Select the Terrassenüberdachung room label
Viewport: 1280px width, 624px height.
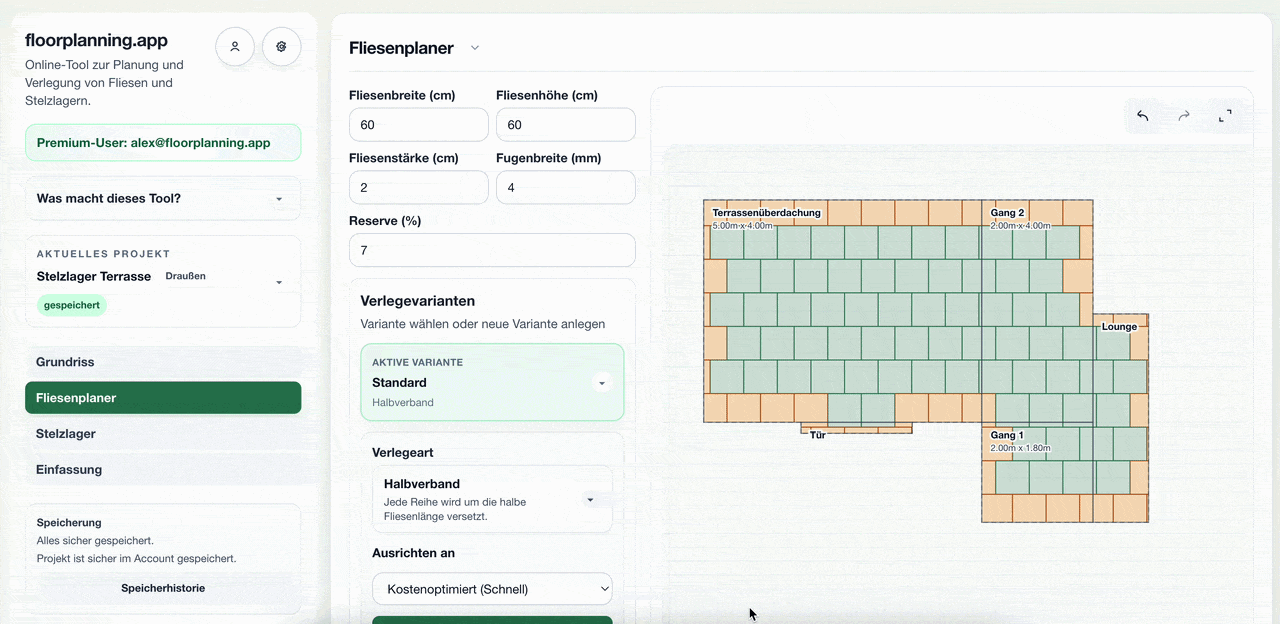(x=767, y=213)
